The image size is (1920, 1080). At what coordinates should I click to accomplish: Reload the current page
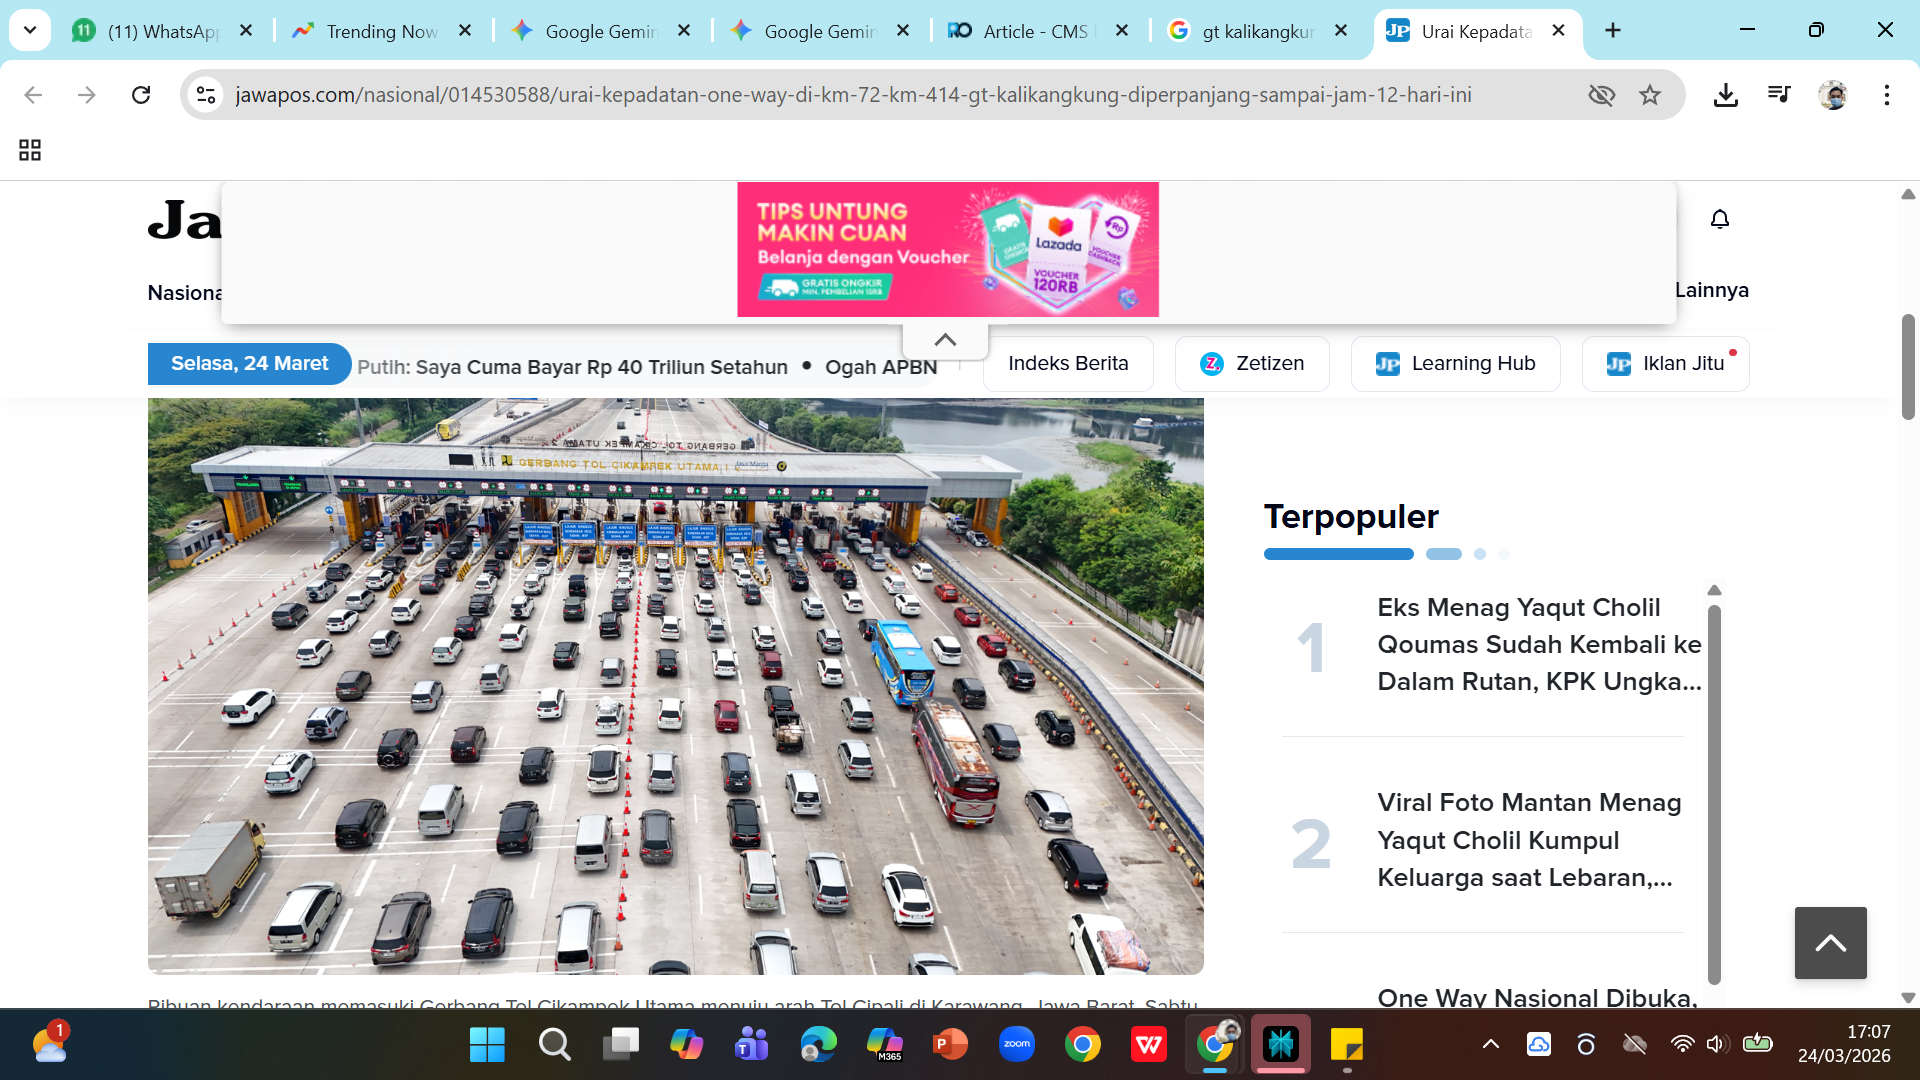(x=141, y=95)
